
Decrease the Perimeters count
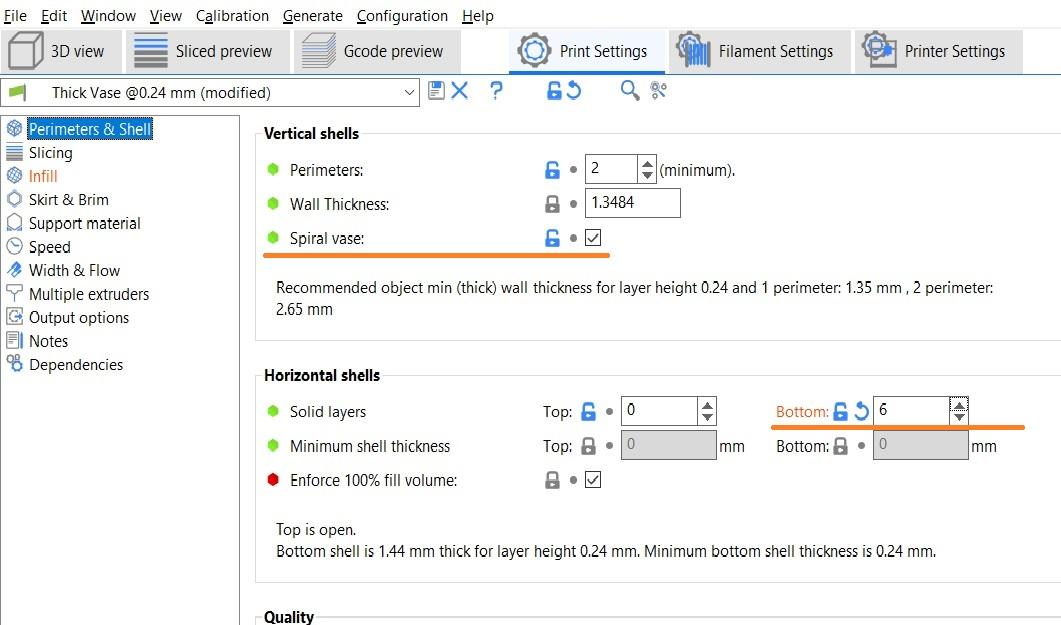click(x=647, y=175)
